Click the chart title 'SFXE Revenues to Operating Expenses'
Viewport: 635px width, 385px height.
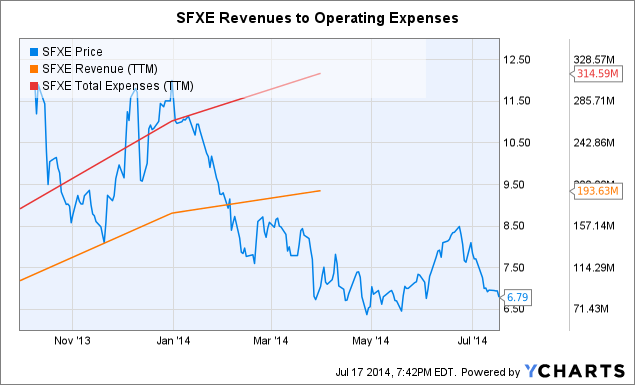click(x=317, y=18)
